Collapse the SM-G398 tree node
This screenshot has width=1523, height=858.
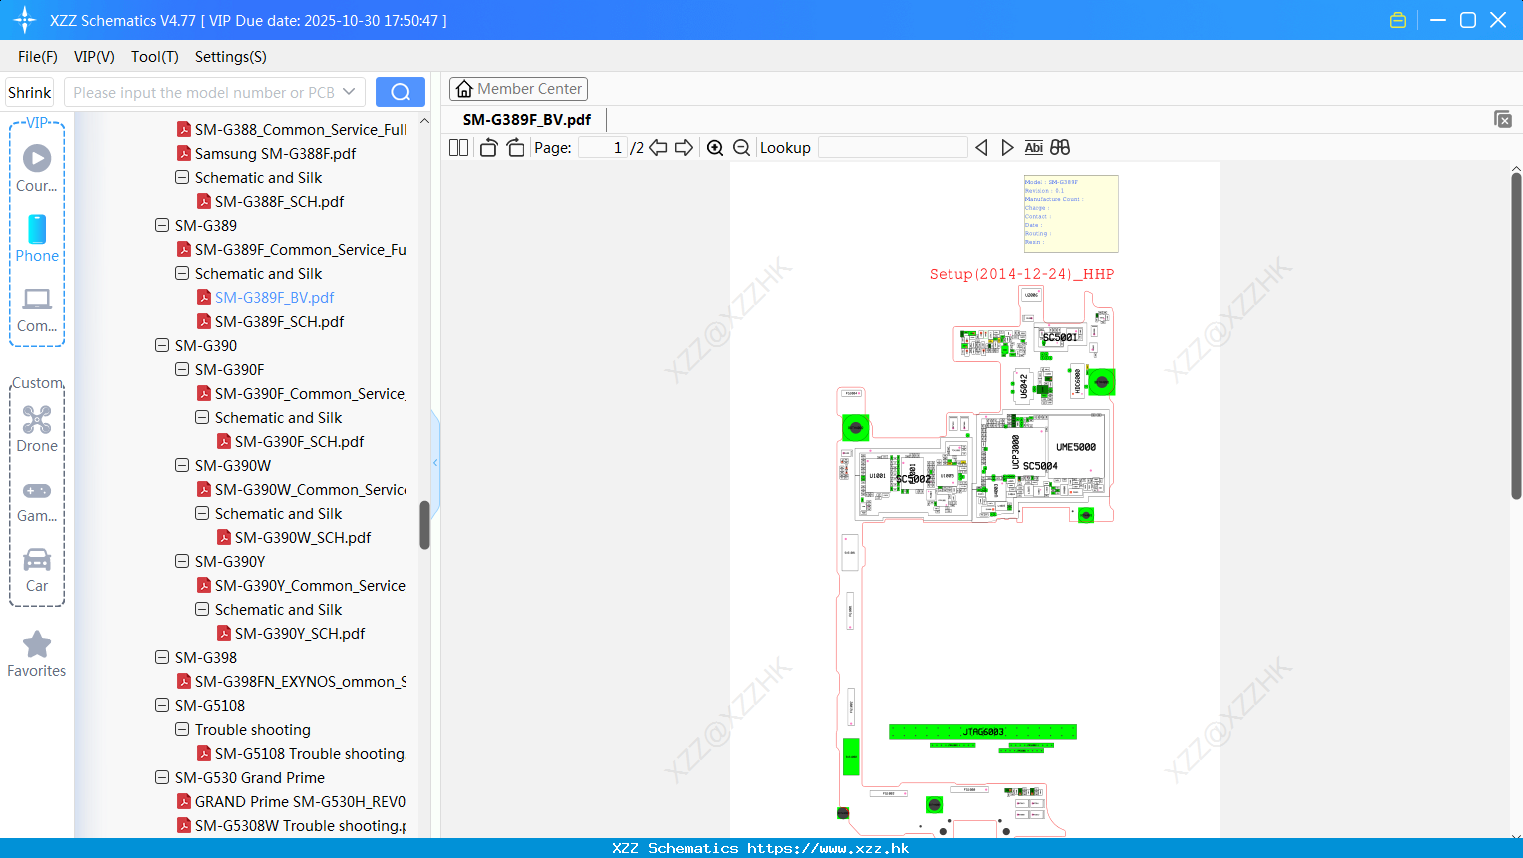pos(162,657)
